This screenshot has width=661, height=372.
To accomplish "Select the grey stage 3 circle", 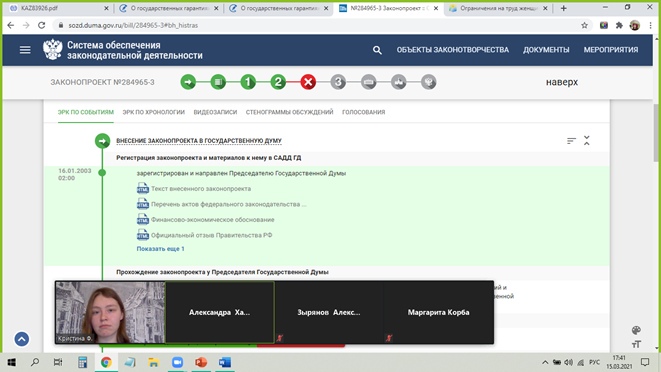I will pyautogui.click(x=338, y=82).
